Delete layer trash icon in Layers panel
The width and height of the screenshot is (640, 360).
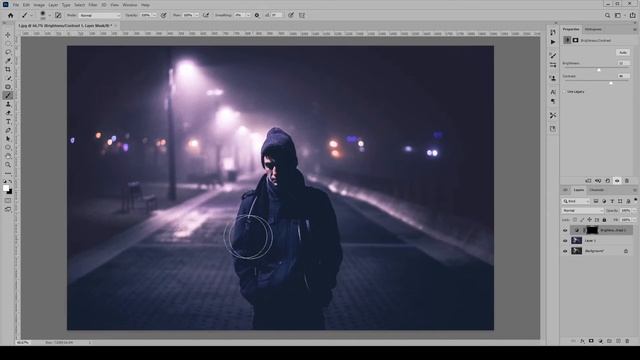point(627,341)
